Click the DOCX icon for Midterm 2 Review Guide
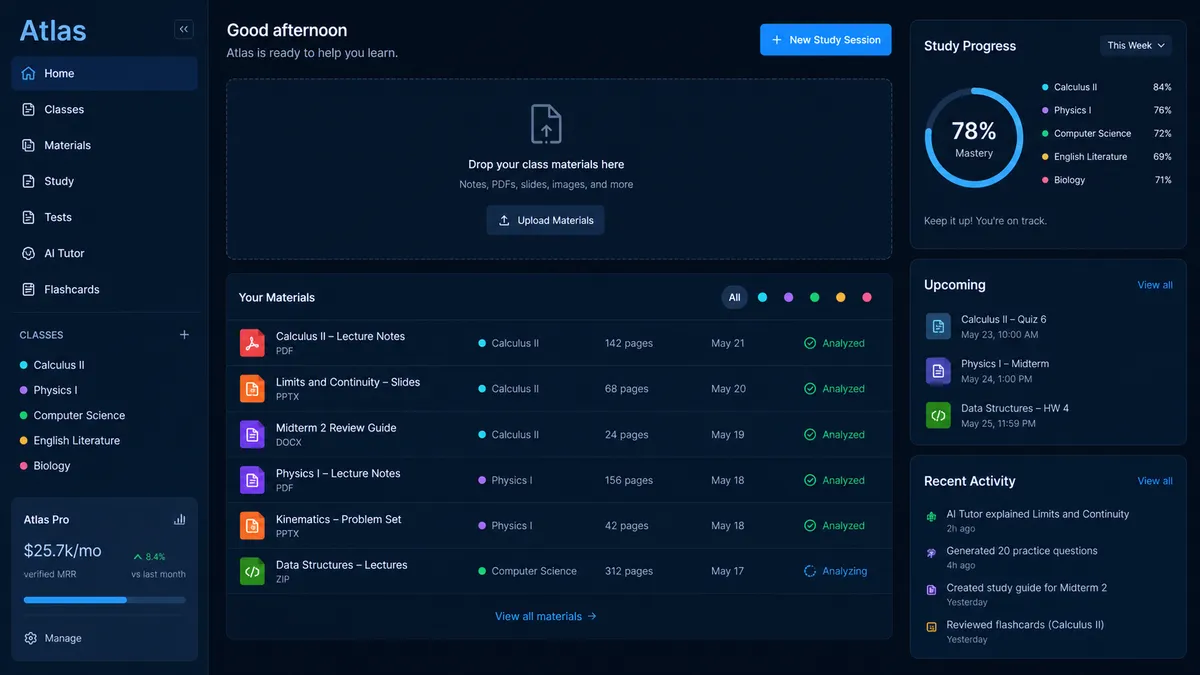 point(252,434)
